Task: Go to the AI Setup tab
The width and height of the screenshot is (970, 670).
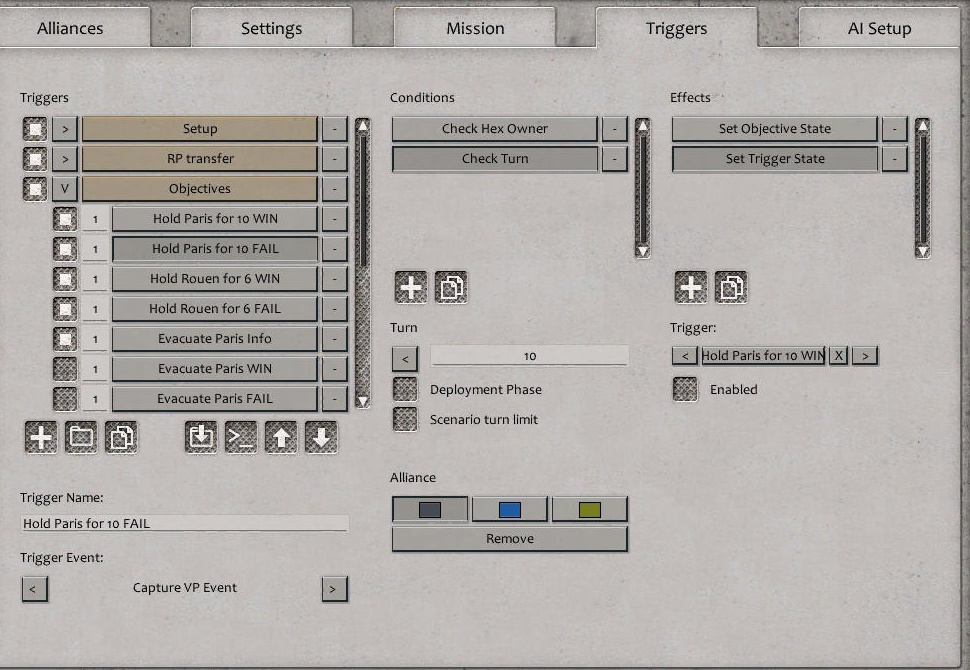Action: click(879, 28)
